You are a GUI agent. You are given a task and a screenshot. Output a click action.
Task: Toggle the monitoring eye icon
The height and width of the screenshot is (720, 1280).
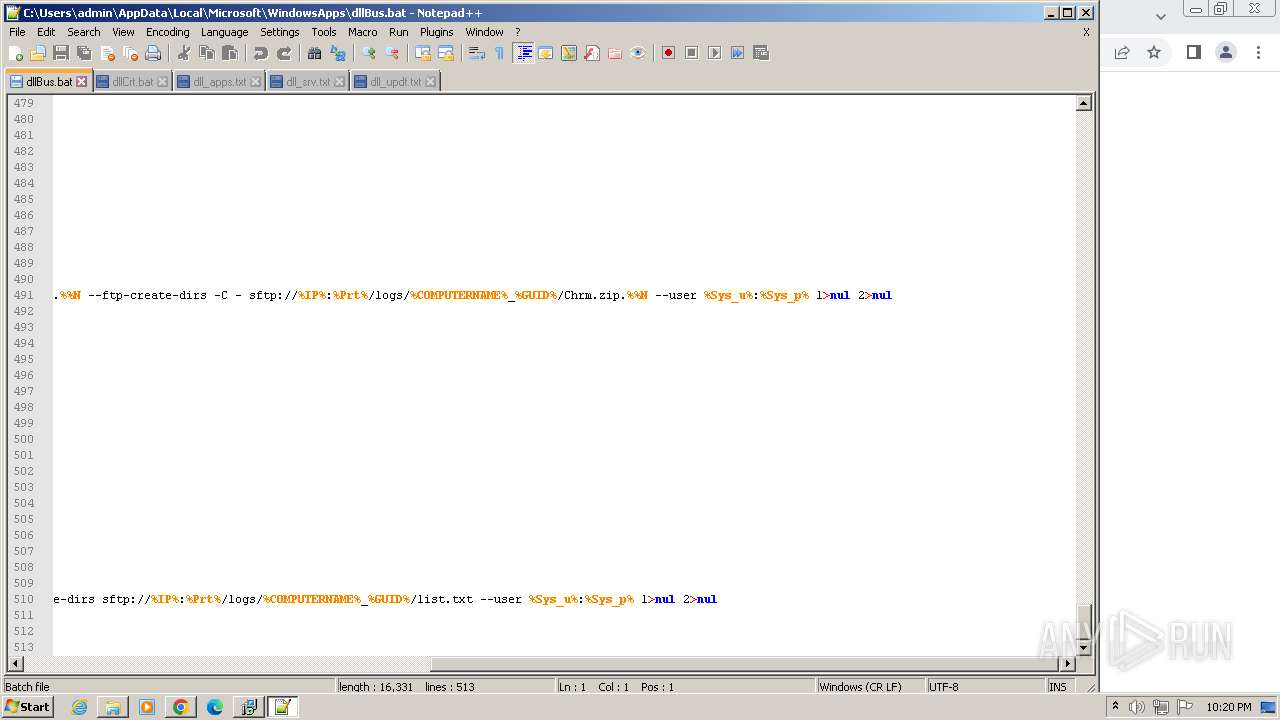638,53
